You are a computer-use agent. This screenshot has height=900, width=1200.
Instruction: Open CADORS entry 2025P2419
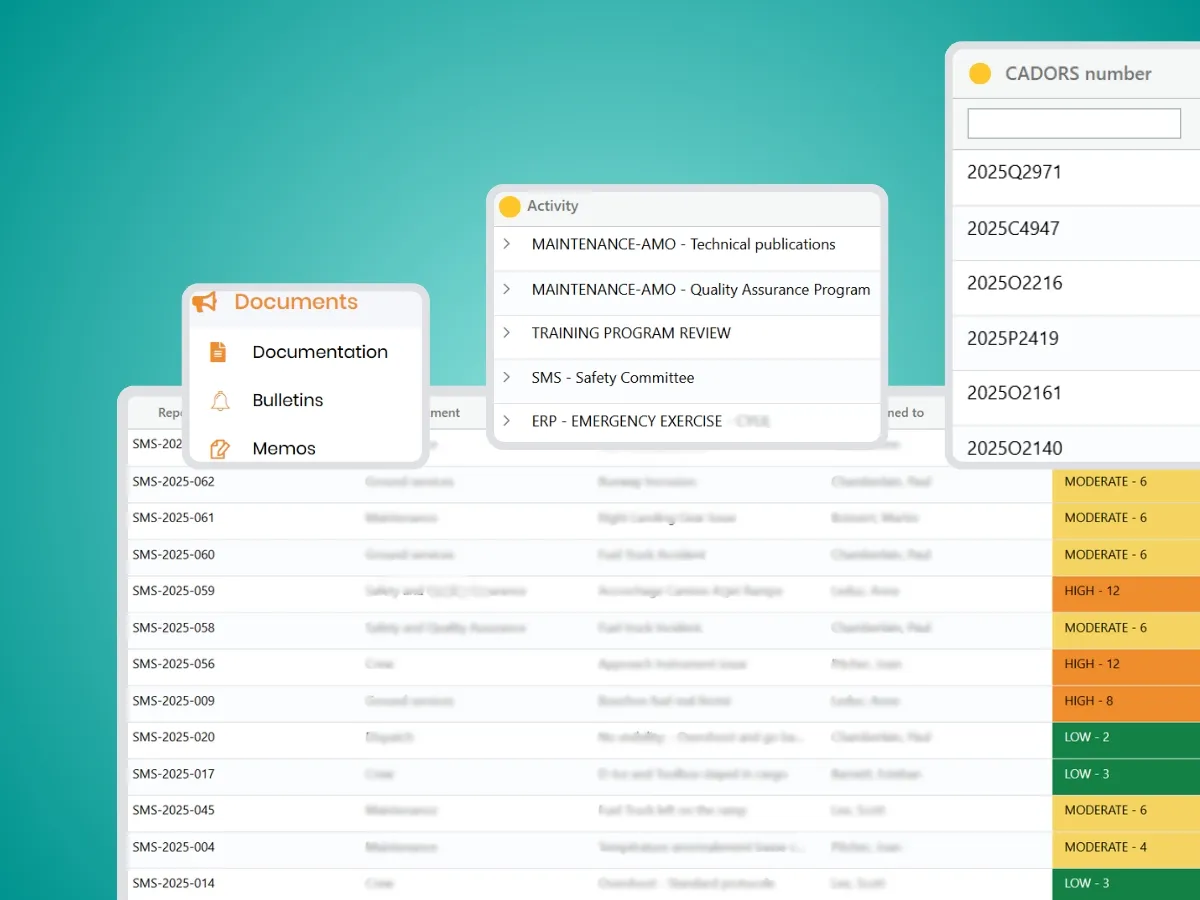point(1012,338)
